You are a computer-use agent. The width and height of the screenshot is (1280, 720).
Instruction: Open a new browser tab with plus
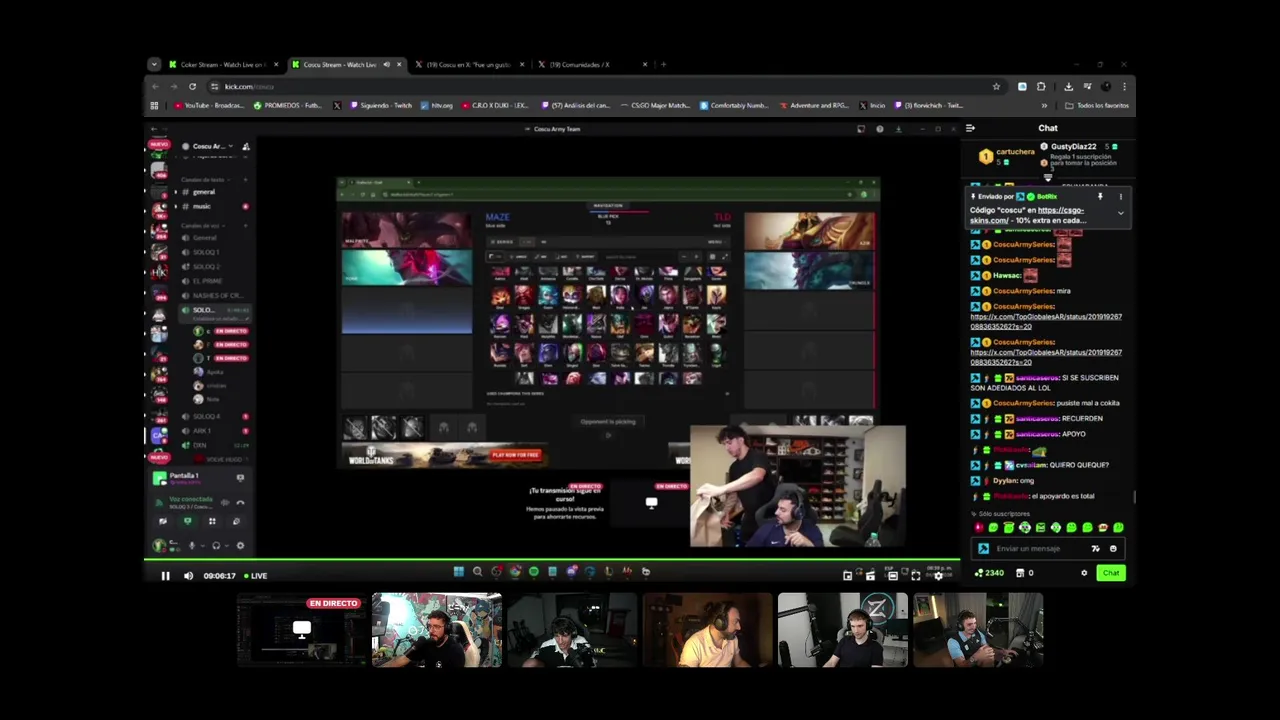pyautogui.click(x=663, y=65)
